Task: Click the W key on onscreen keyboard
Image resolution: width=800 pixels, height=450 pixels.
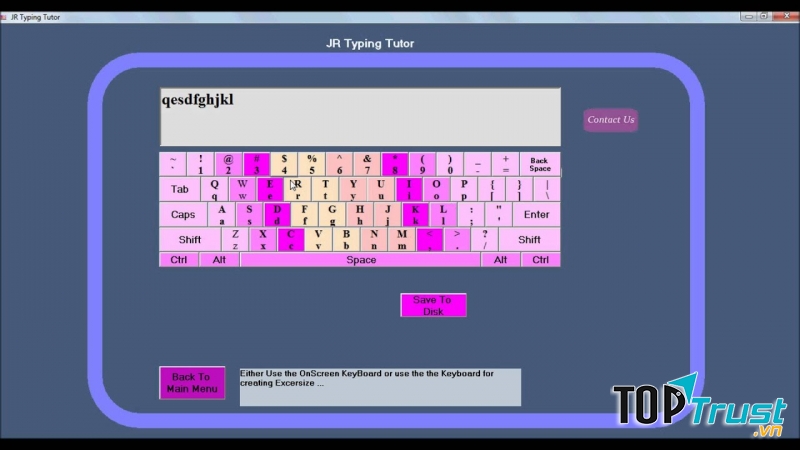Action: (x=242, y=189)
